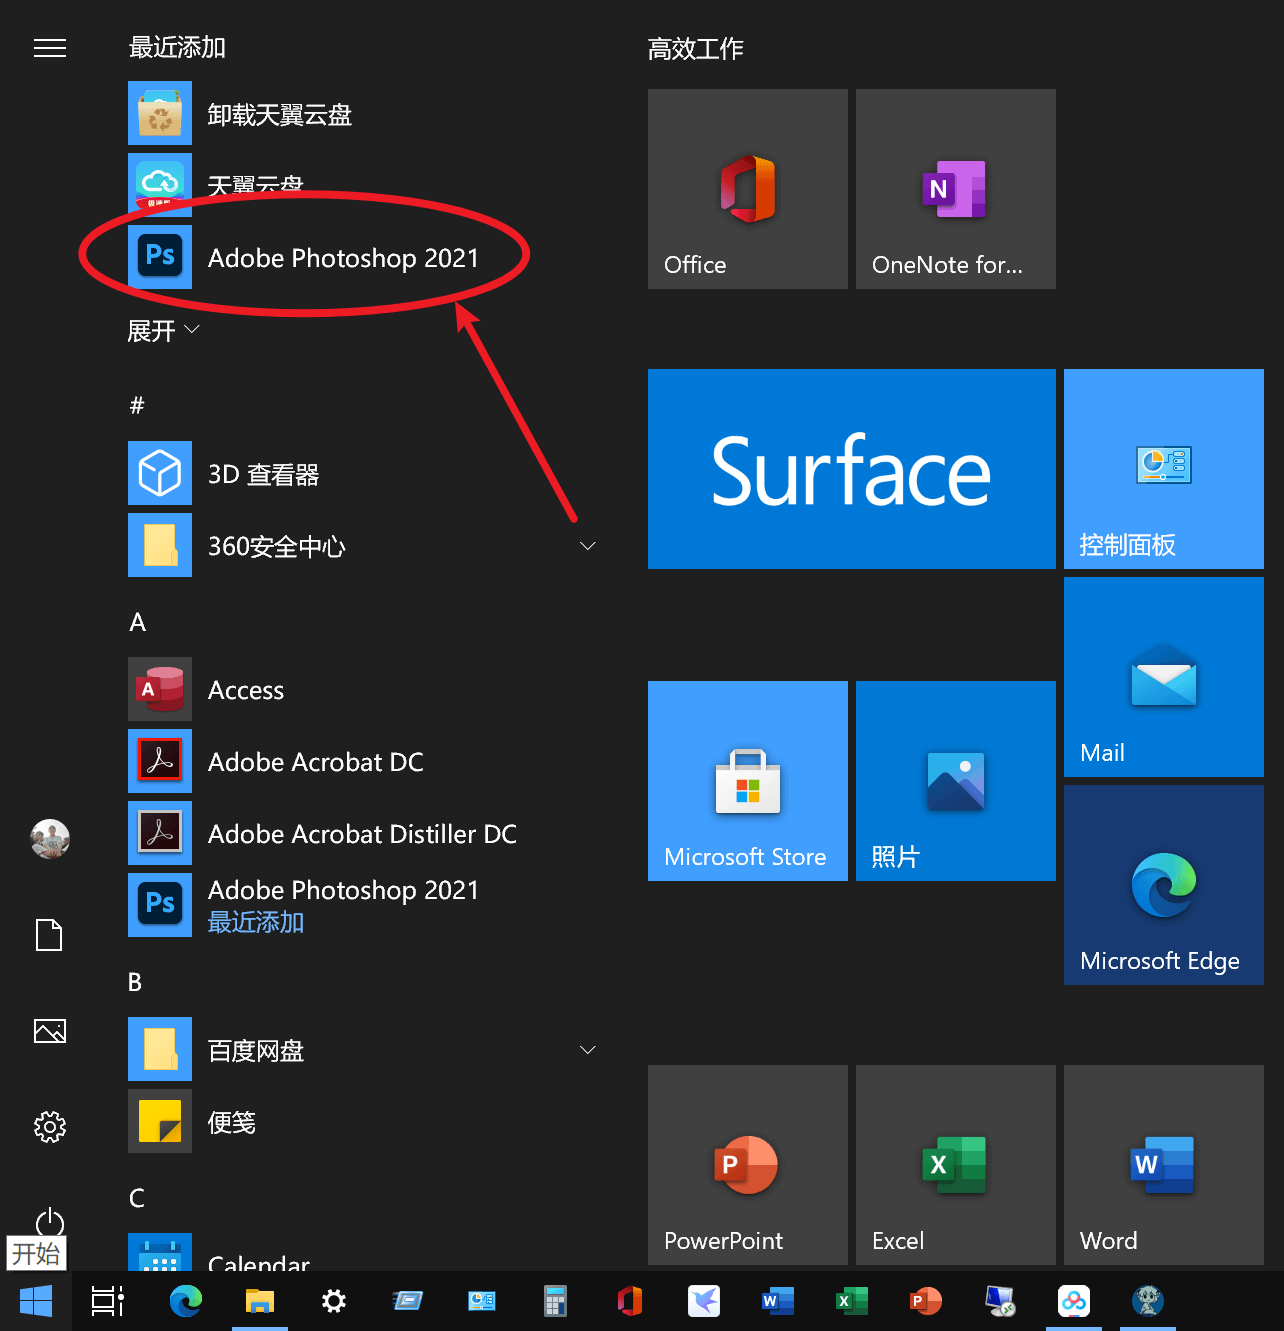This screenshot has height=1331, width=1284.
Task: Open the Microsoft Edge tile
Action: 1164,885
